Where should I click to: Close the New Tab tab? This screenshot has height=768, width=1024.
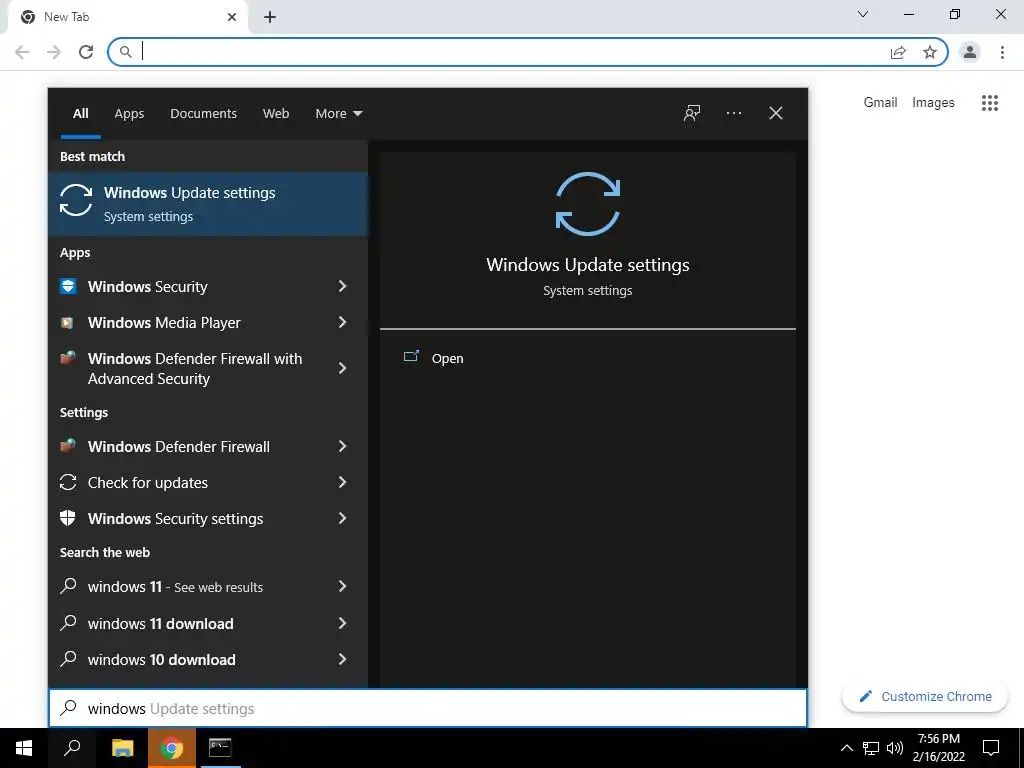(x=232, y=18)
